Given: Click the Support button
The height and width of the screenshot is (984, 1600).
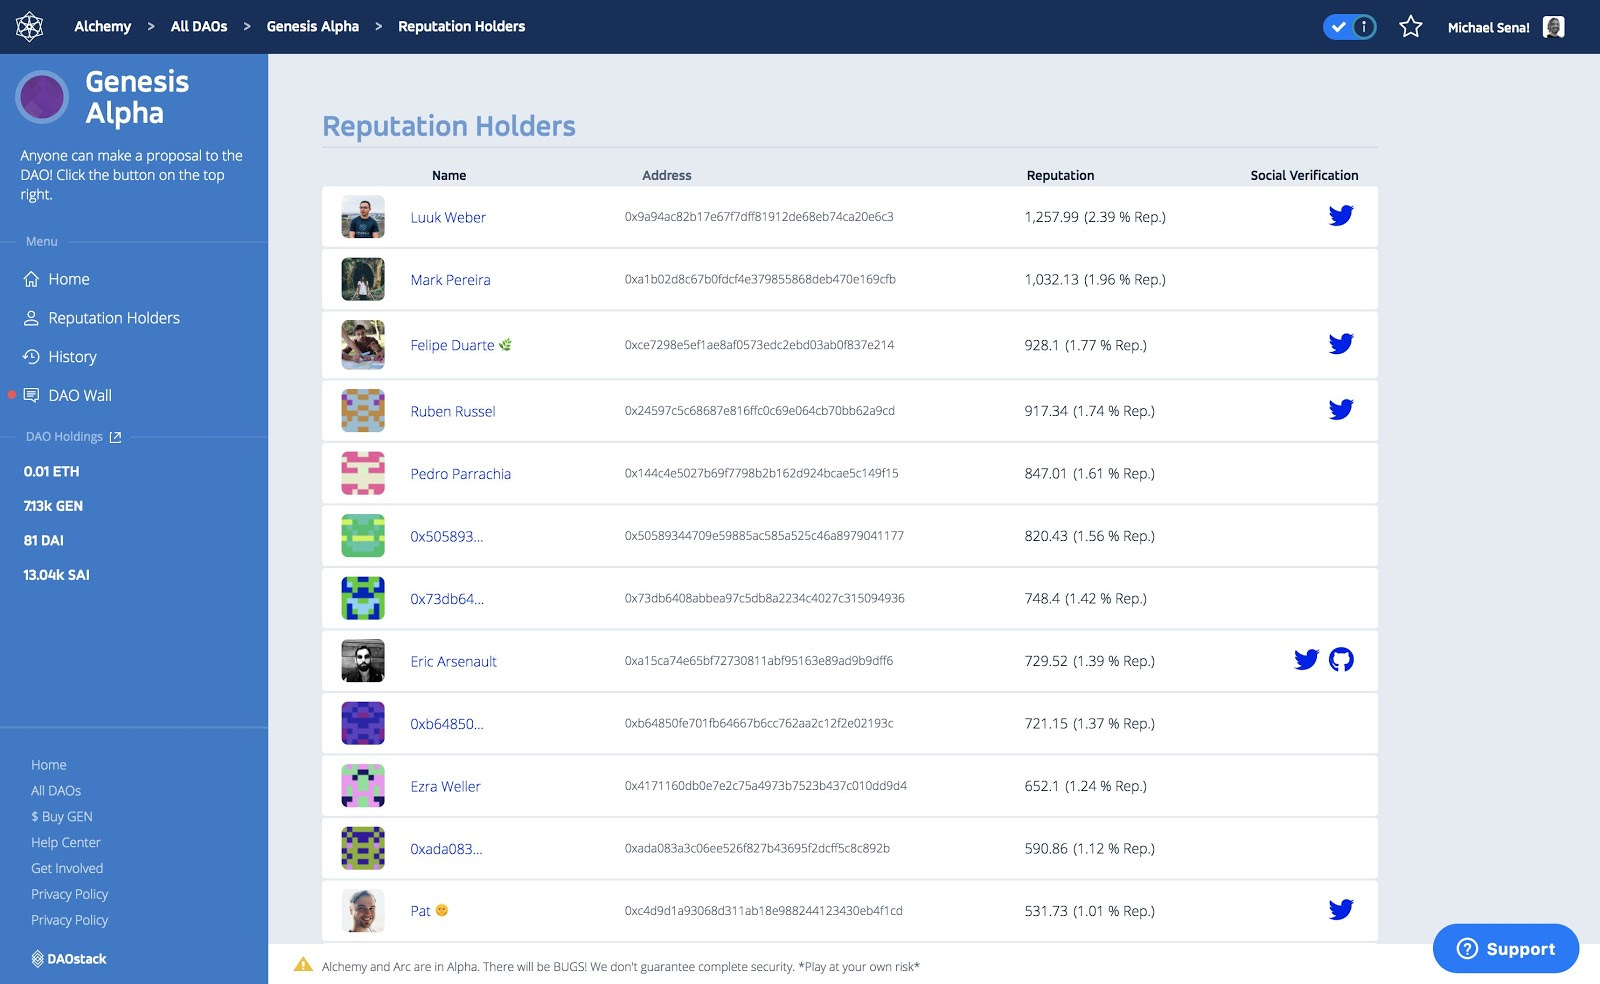Looking at the screenshot, I should [x=1505, y=948].
